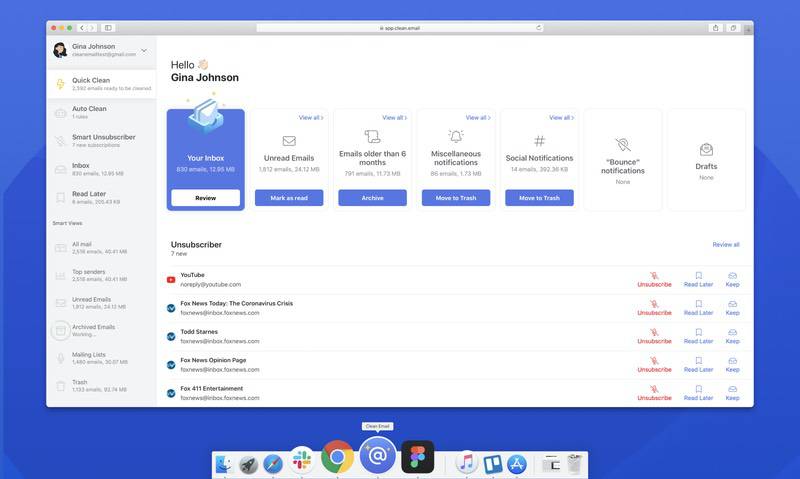Click Move to Trash under Miscellaneous notifications

456,198
